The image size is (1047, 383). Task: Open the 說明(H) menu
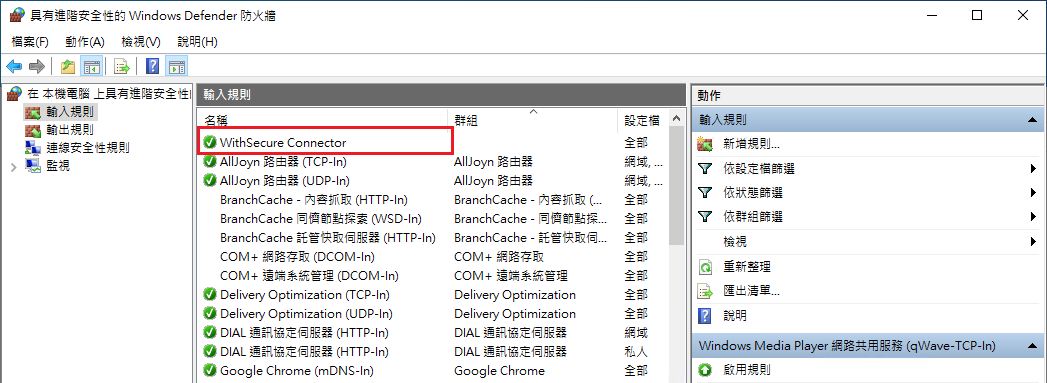[x=198, y=41]
